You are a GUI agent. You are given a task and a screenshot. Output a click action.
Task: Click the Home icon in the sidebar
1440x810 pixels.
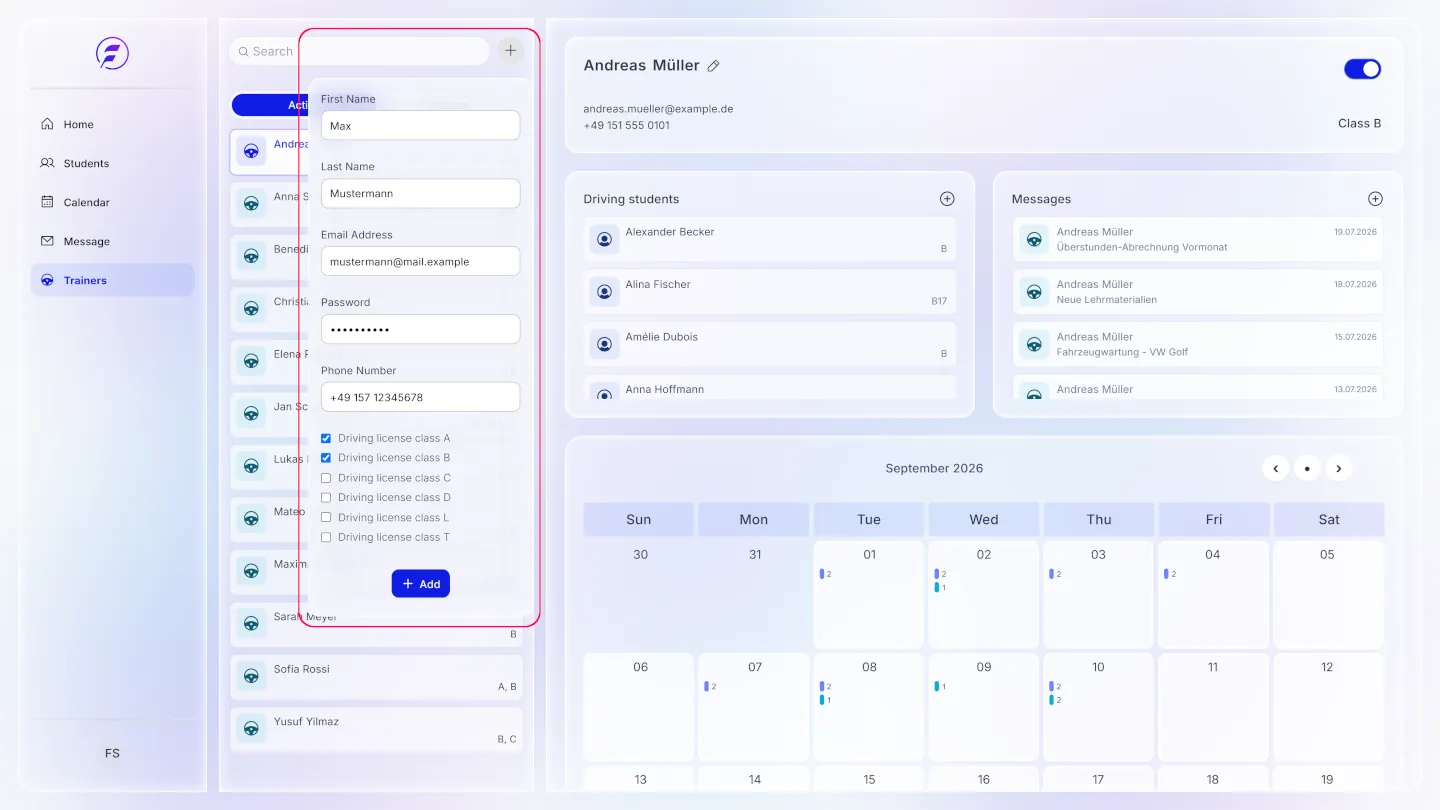47,124
